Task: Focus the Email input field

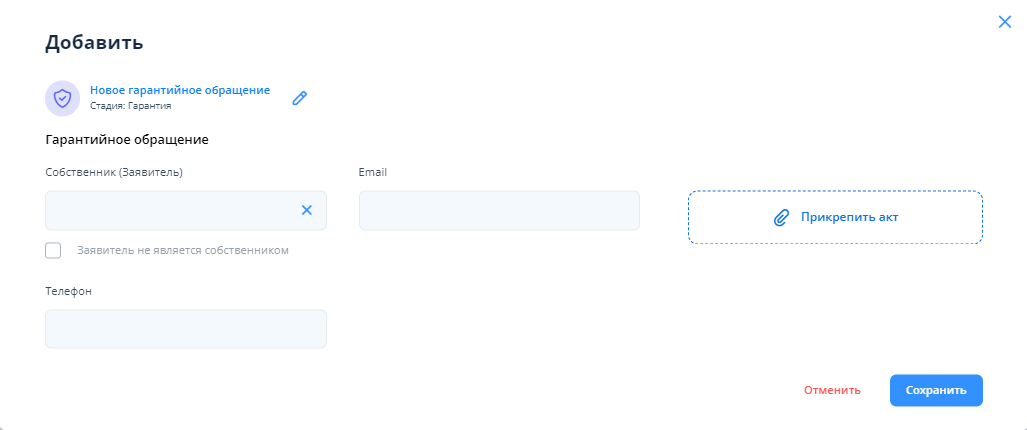Action: 499,210
